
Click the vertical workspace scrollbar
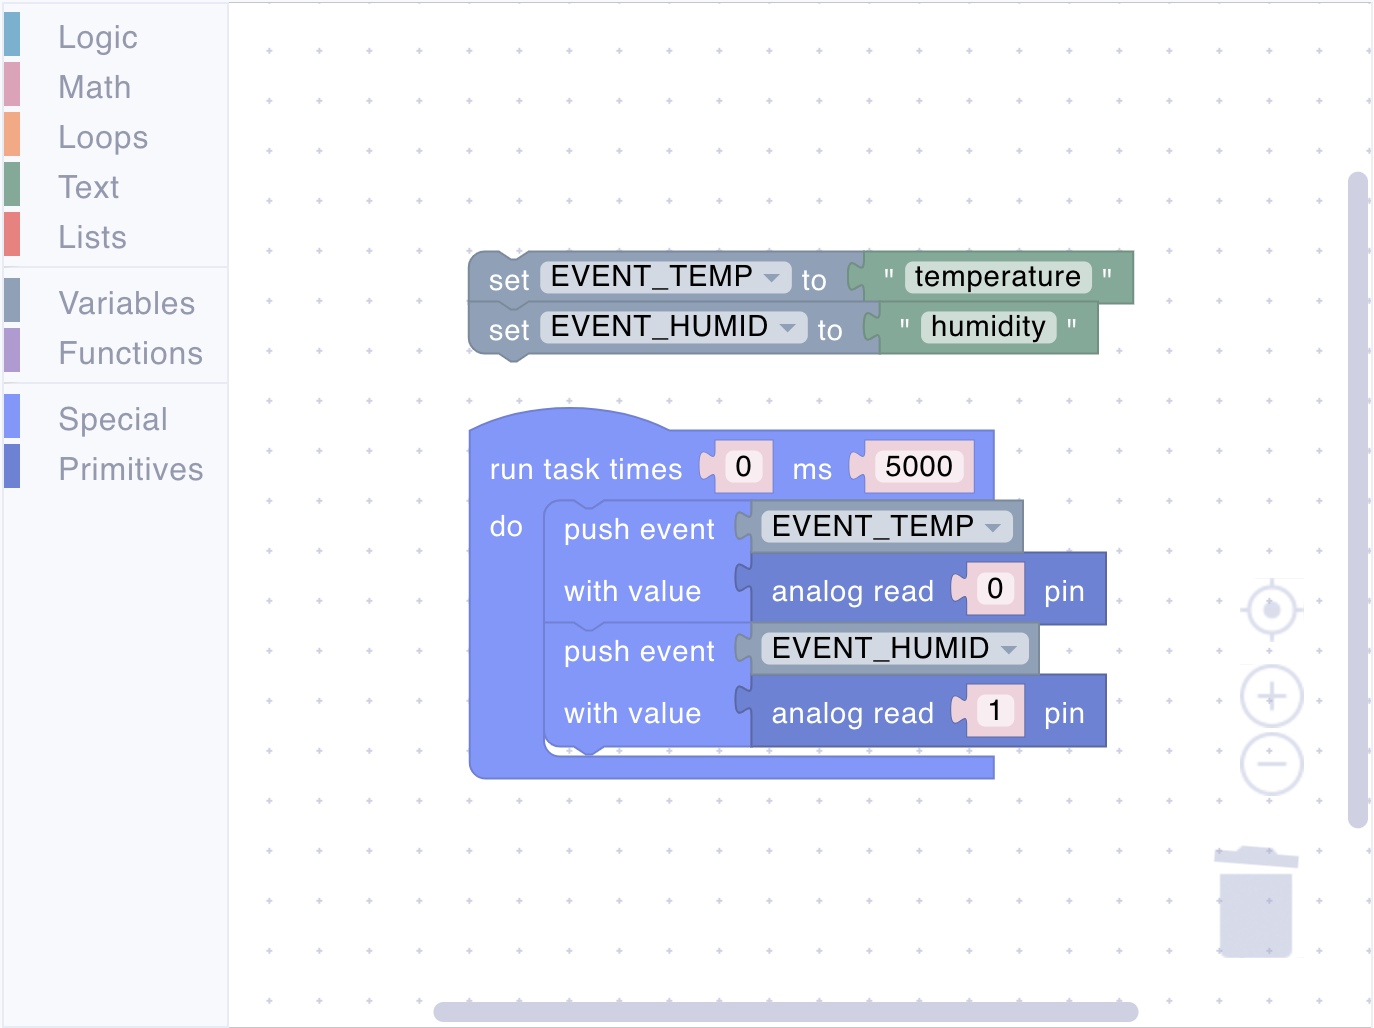point(1357,500)
